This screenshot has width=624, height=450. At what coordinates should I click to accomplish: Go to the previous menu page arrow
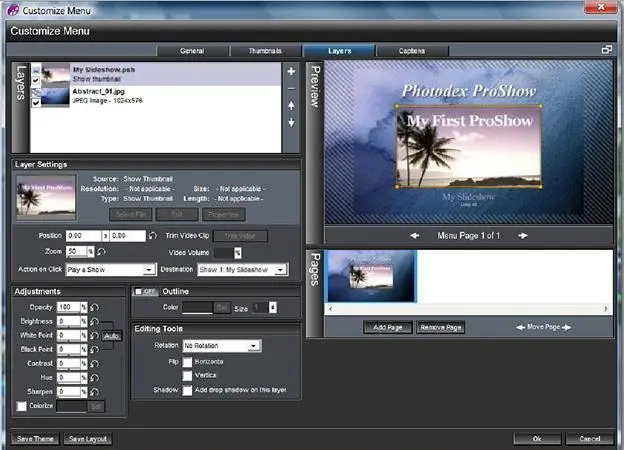[415, 236]
